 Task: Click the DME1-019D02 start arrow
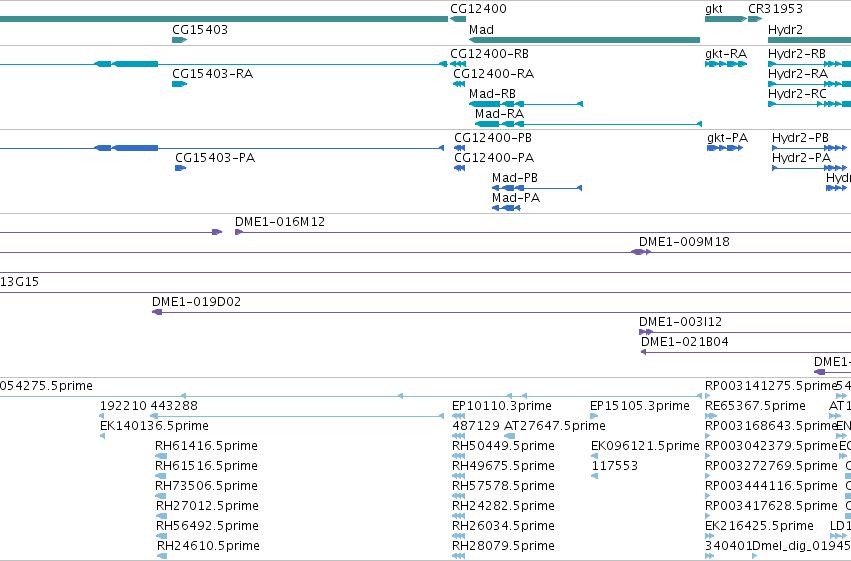(157, 312)
